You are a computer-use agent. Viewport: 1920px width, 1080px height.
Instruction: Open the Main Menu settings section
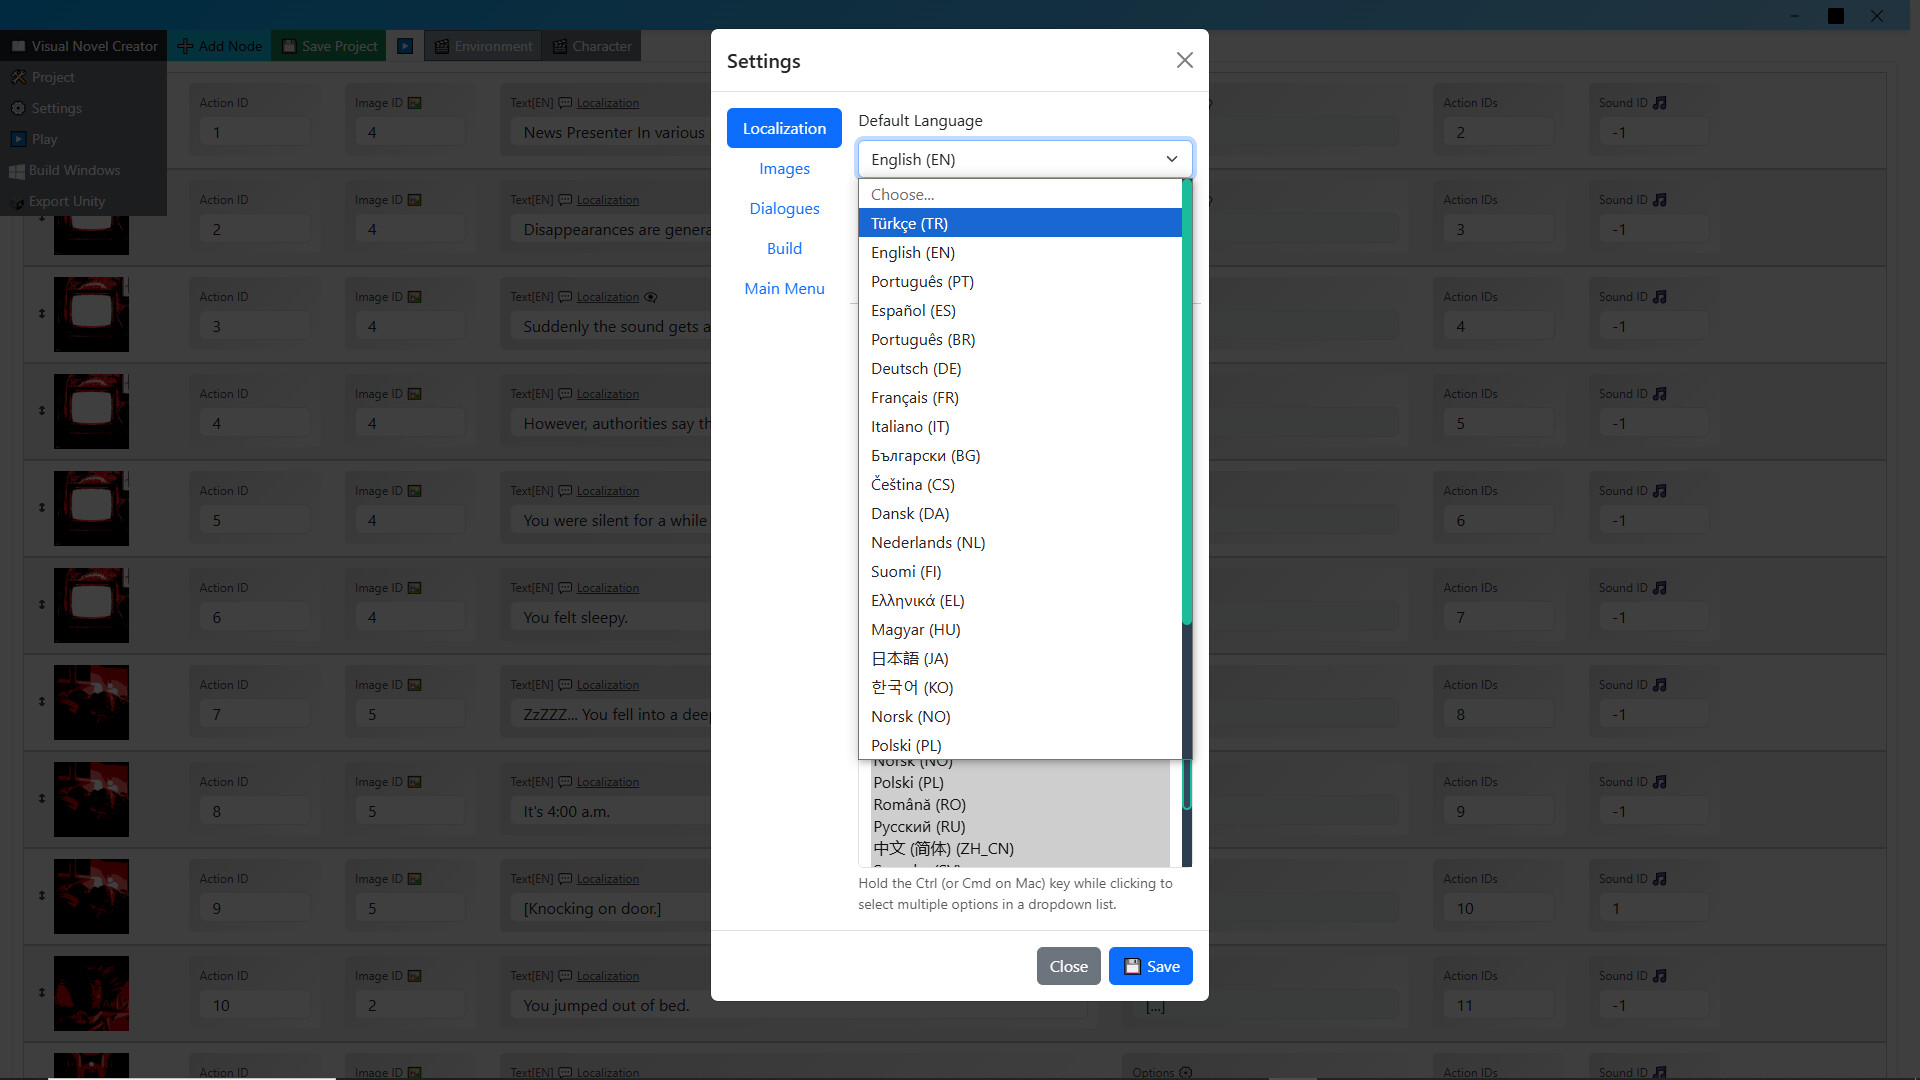(784, 288)
